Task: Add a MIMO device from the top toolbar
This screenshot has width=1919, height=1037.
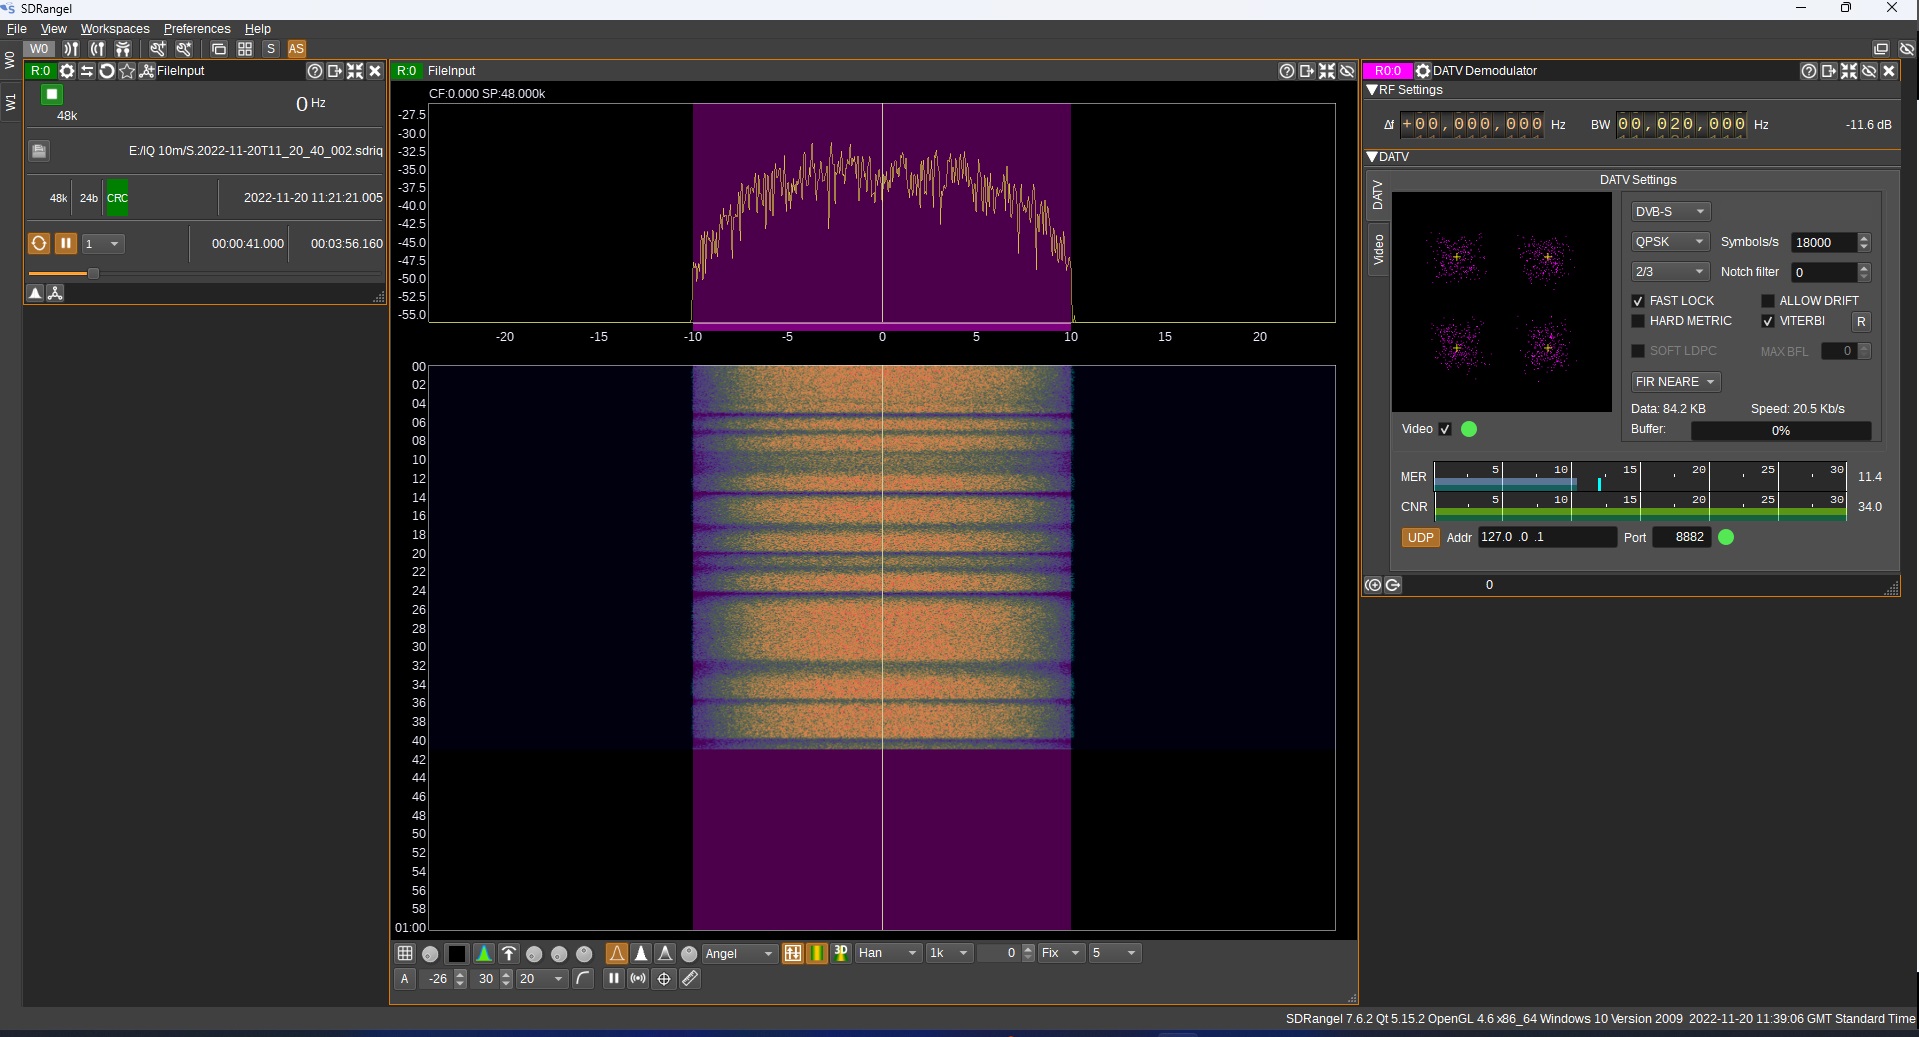Action: (123, 48)
